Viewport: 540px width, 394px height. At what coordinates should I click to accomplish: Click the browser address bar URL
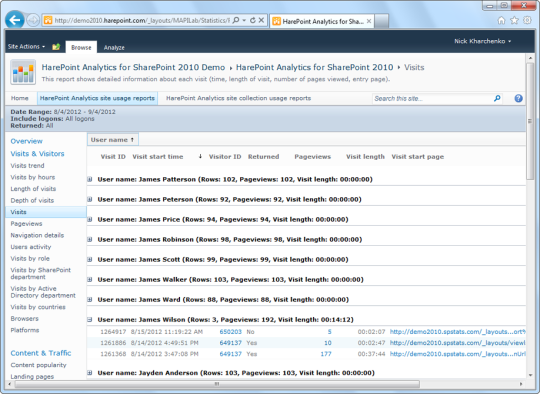[x=142, y=21]
